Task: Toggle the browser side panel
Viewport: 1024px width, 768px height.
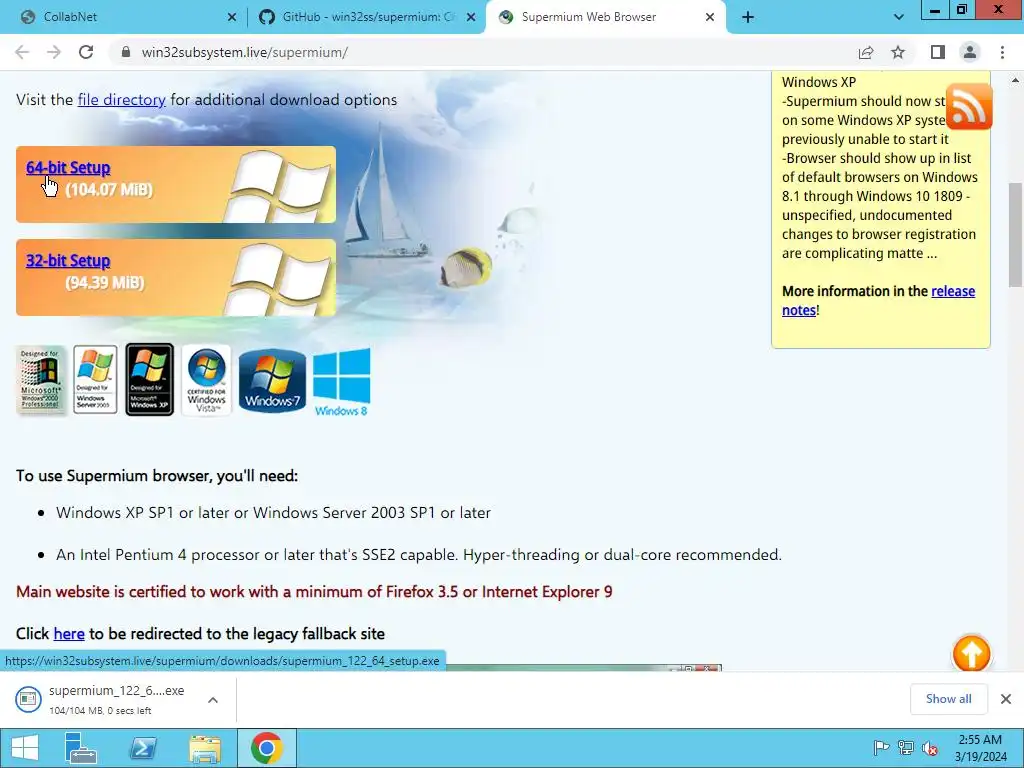Action: click(938, 52)
